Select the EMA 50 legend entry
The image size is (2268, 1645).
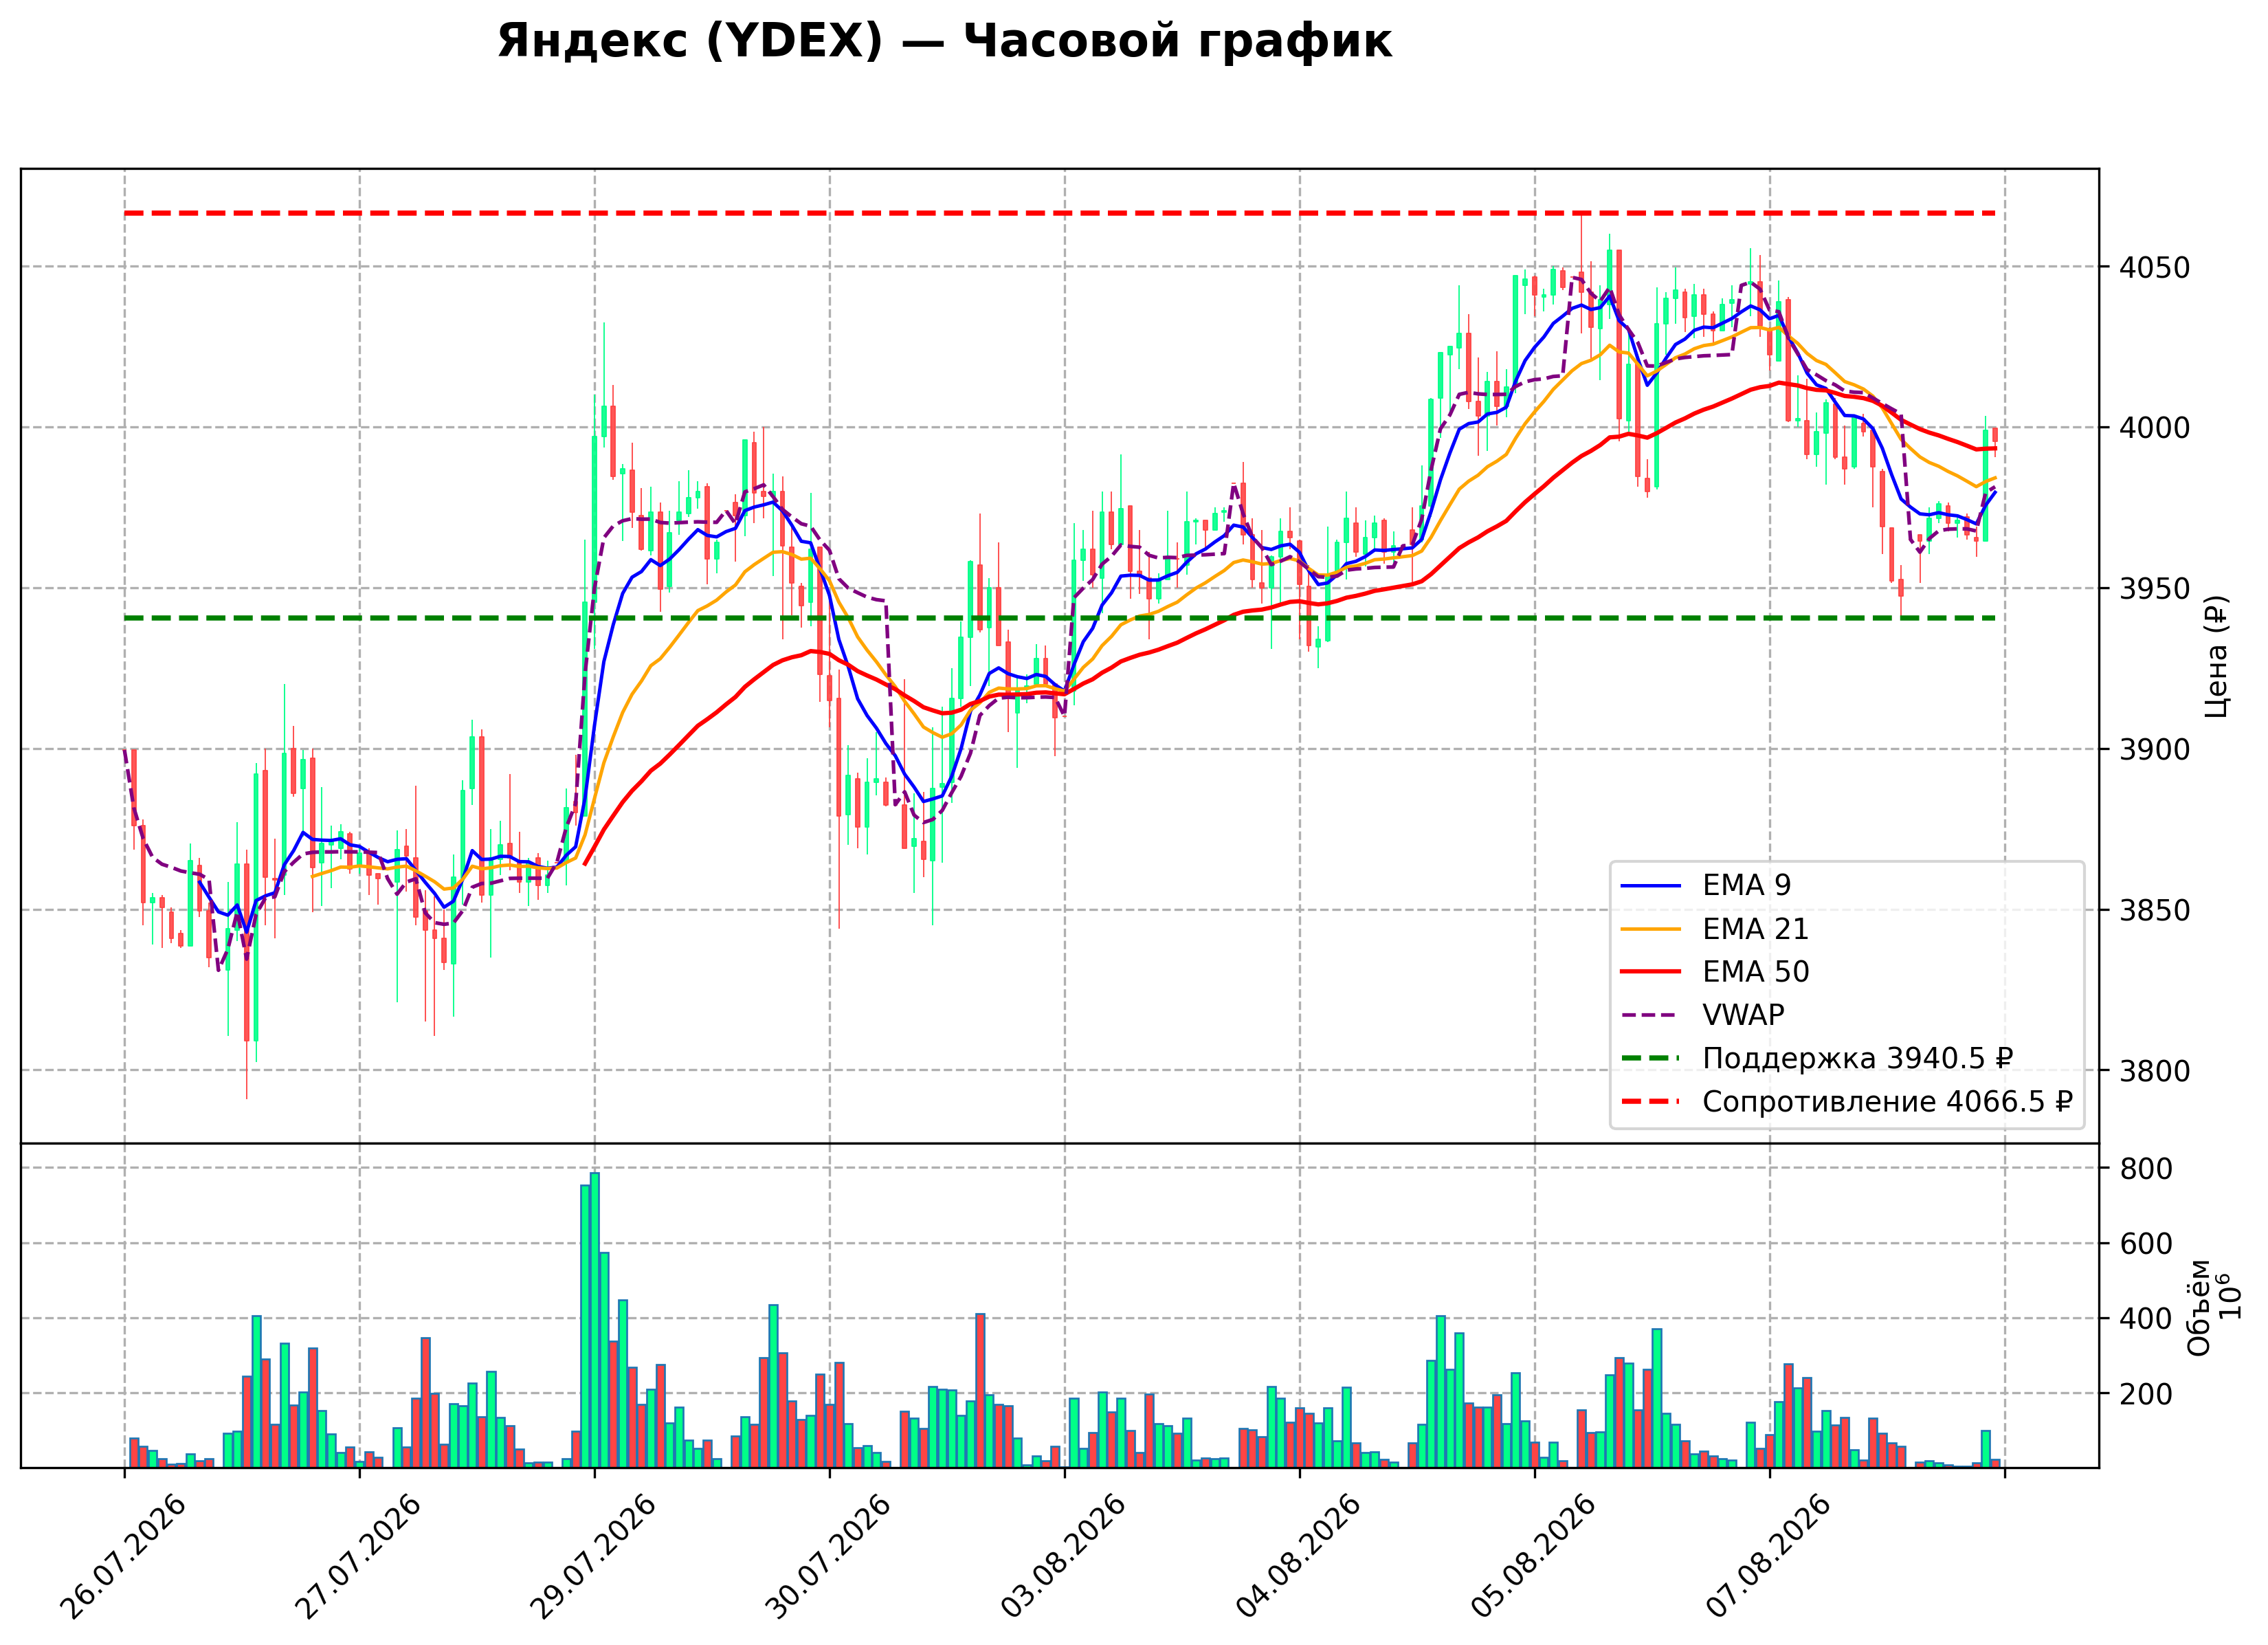1714,972
